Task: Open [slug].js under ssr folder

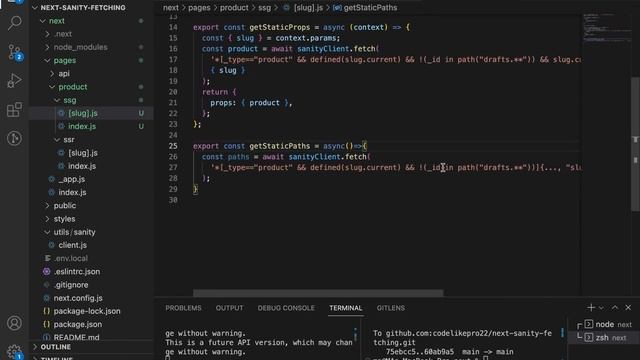Action: [x=83, y=153]
